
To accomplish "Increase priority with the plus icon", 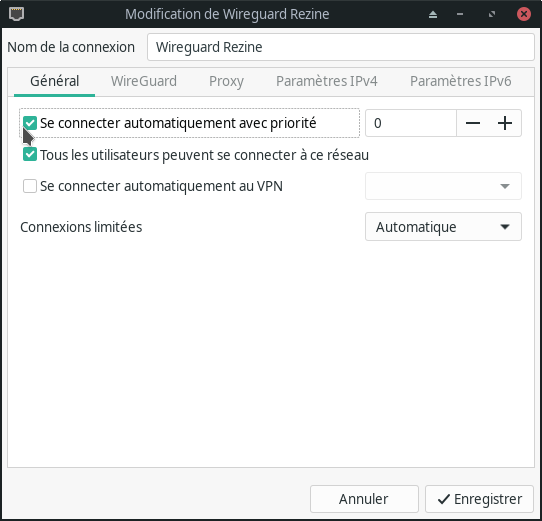I will [505, 123].
